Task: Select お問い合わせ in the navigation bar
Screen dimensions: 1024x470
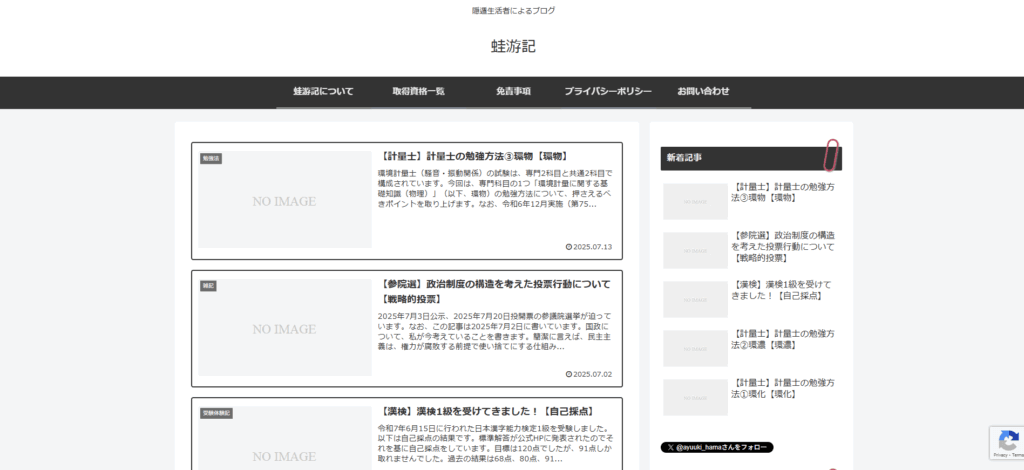Action: (703, 91)
